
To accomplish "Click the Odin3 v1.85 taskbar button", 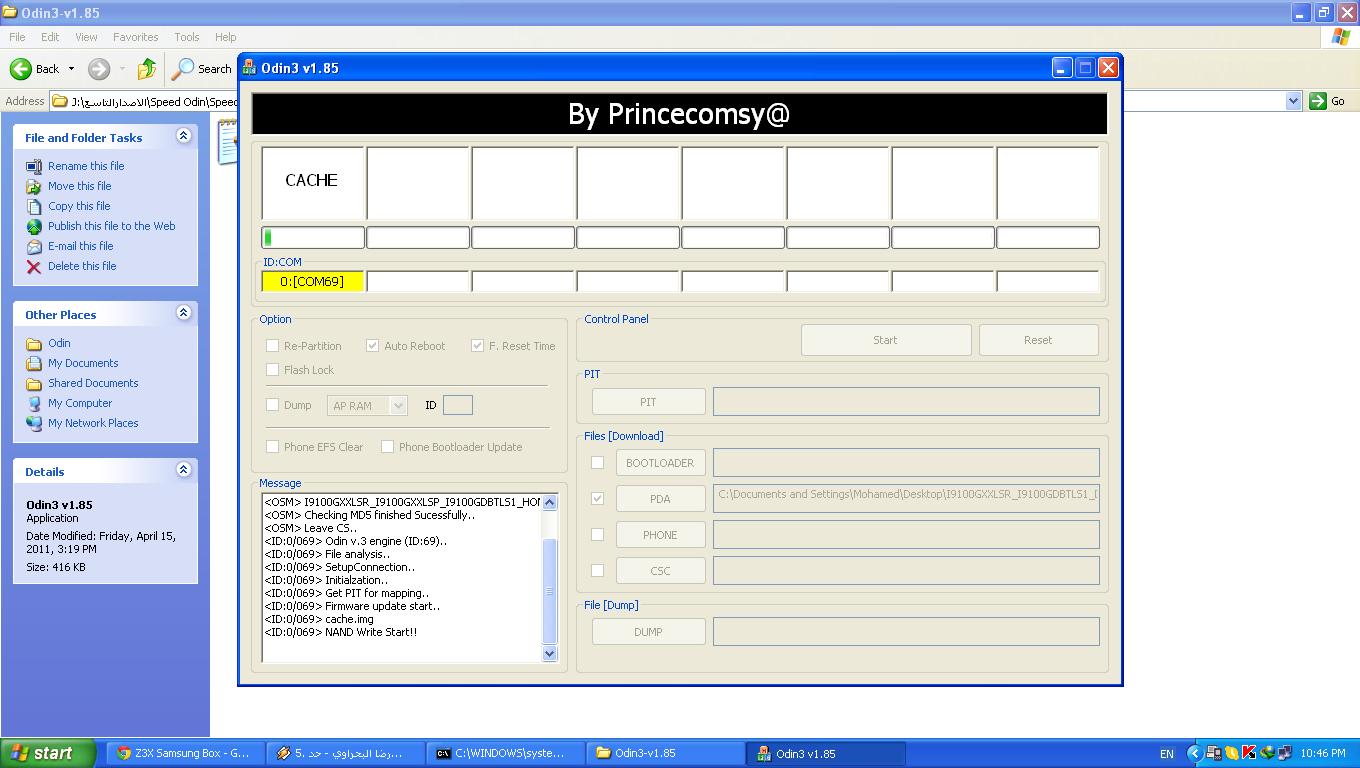I will click(825, 753).
